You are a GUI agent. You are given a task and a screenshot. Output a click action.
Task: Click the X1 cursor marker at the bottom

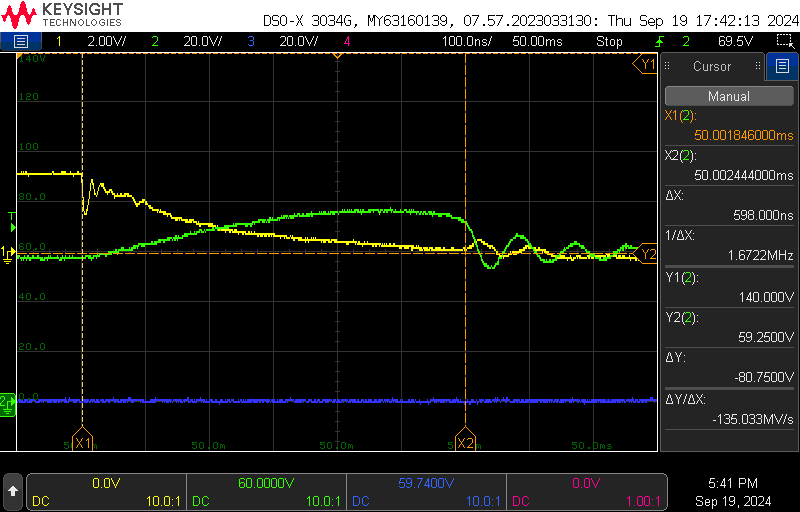pos(82,440)
